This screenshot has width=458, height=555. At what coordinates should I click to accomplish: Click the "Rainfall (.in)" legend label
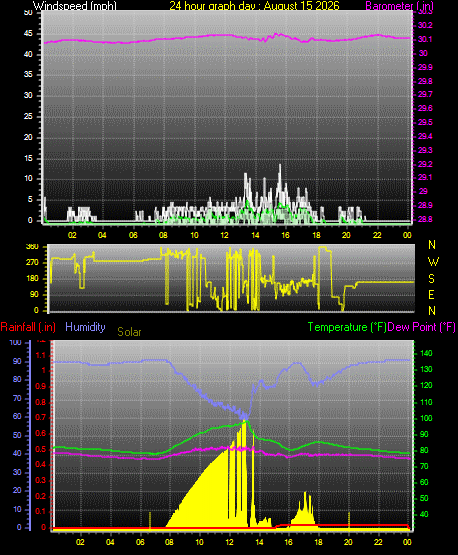point(28,327)
